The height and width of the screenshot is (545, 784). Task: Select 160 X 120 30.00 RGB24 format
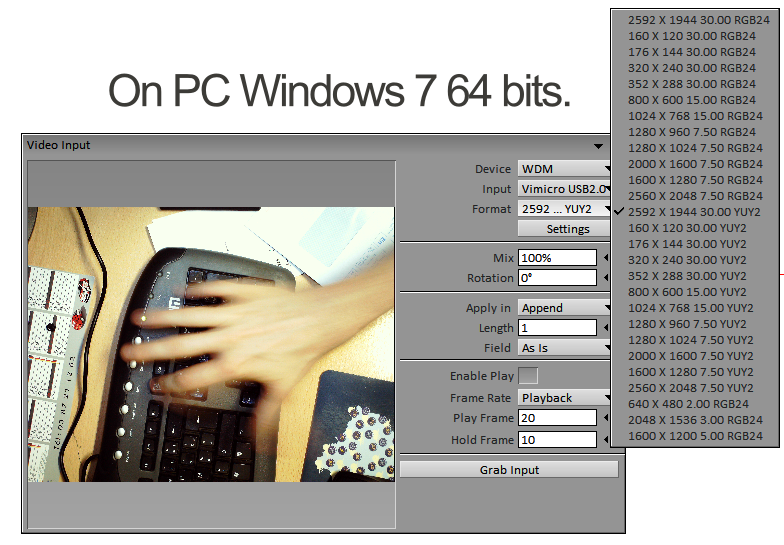tap(695, 36)
